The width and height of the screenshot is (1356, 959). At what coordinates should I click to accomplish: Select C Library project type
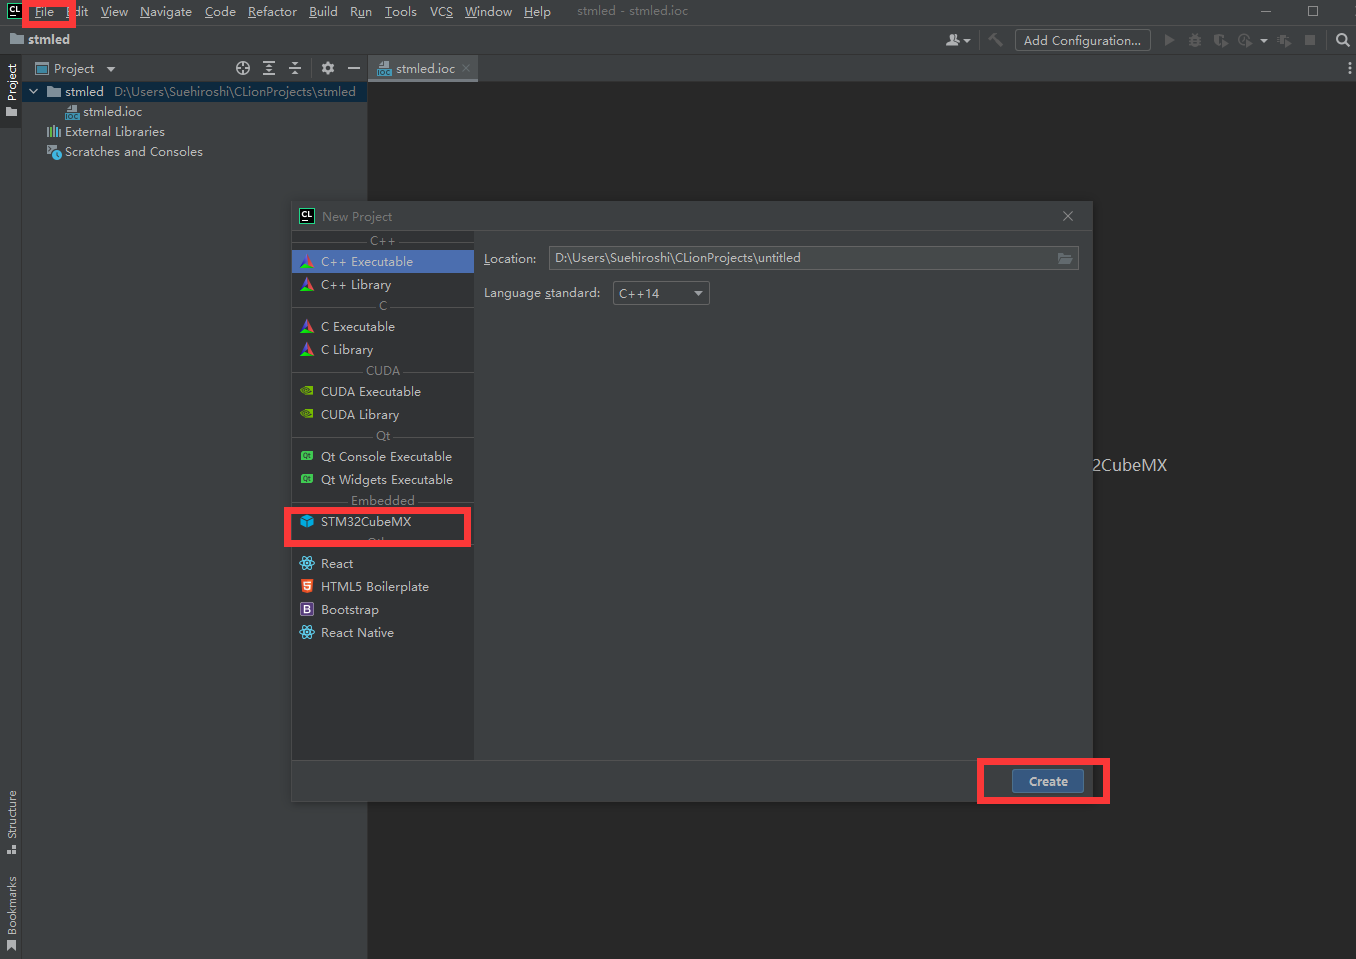pos(383,349)
